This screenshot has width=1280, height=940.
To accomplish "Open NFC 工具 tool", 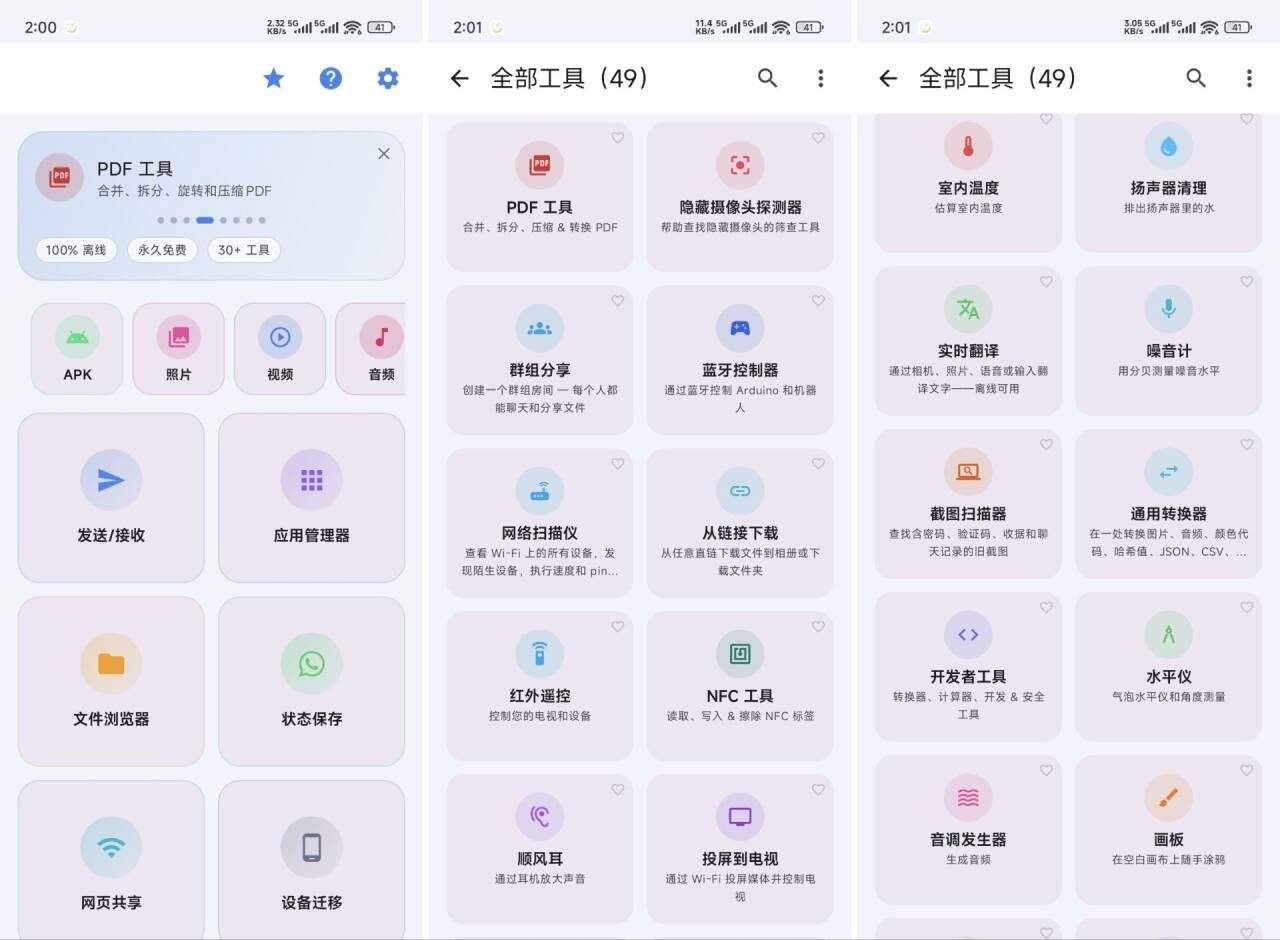I will (740, 686).
